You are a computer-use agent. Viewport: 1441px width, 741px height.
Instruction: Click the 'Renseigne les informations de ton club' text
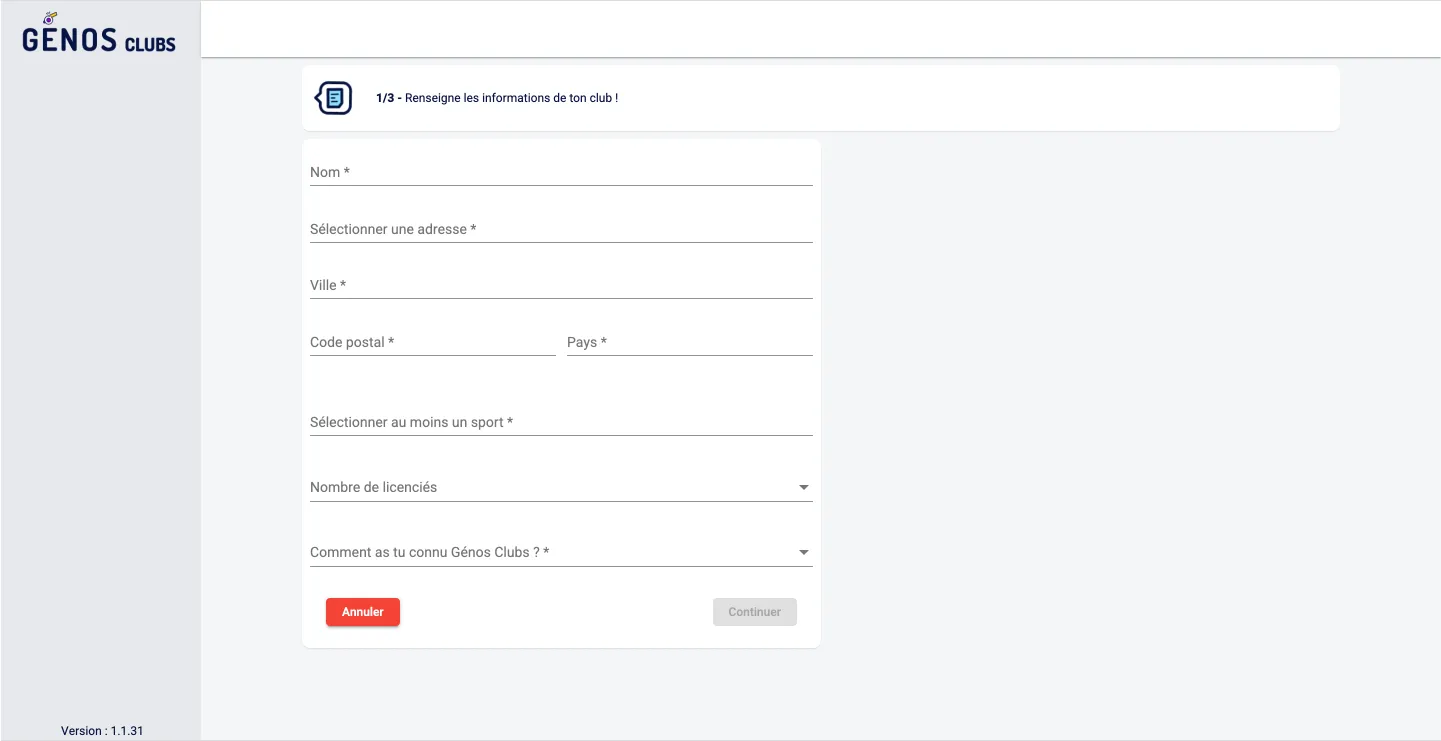(511, 98)
